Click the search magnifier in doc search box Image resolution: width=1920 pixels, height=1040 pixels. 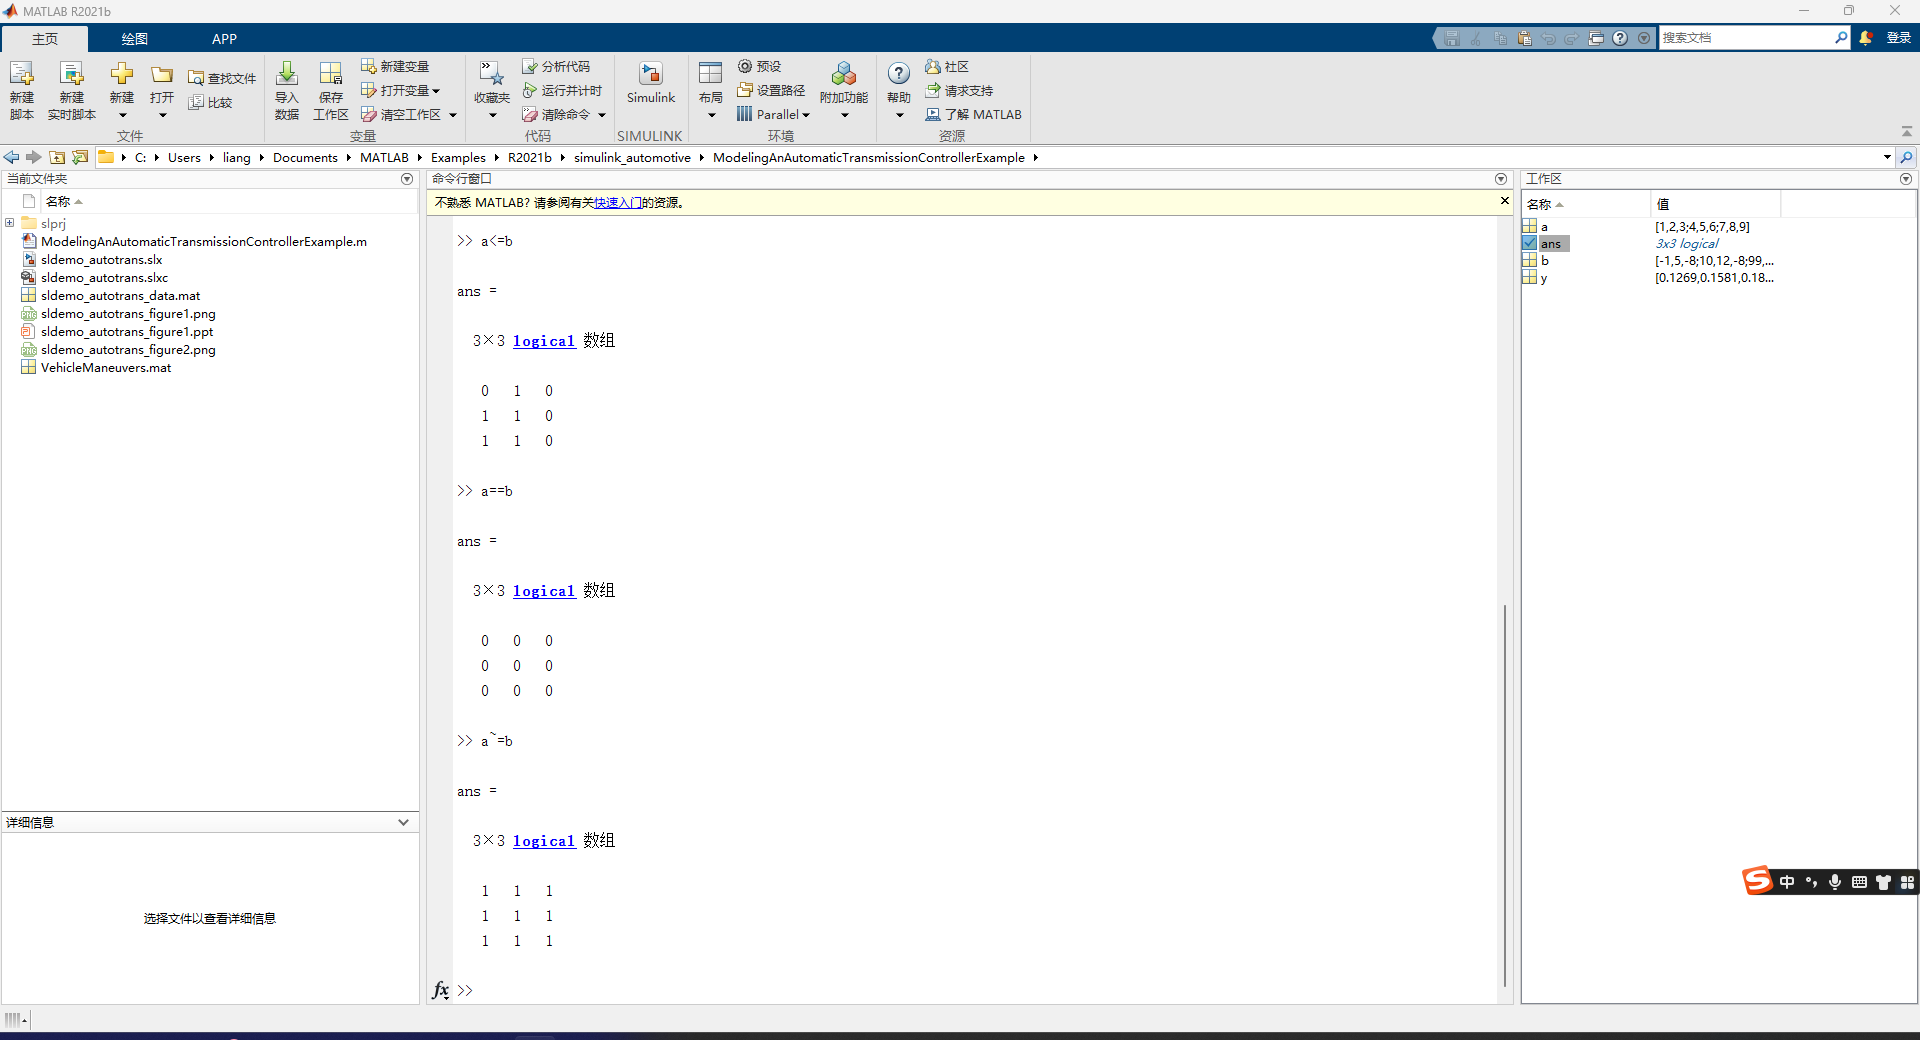pos(1841,38)
